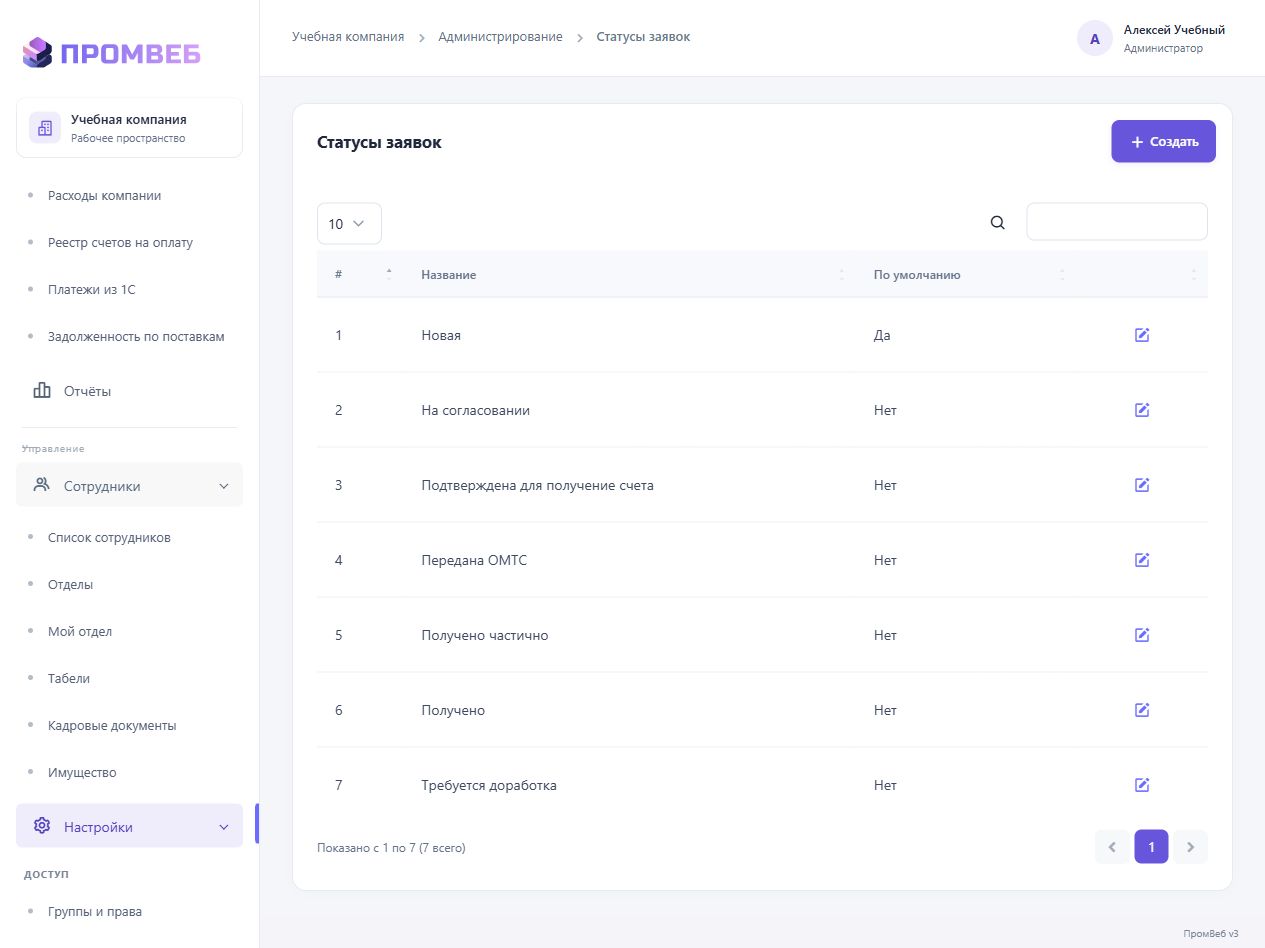Image resolution: width=1265 pixels, height=948 pixels.
Task: Click the bar chart icon beside Отчёты
Action: tap(42, 390)
